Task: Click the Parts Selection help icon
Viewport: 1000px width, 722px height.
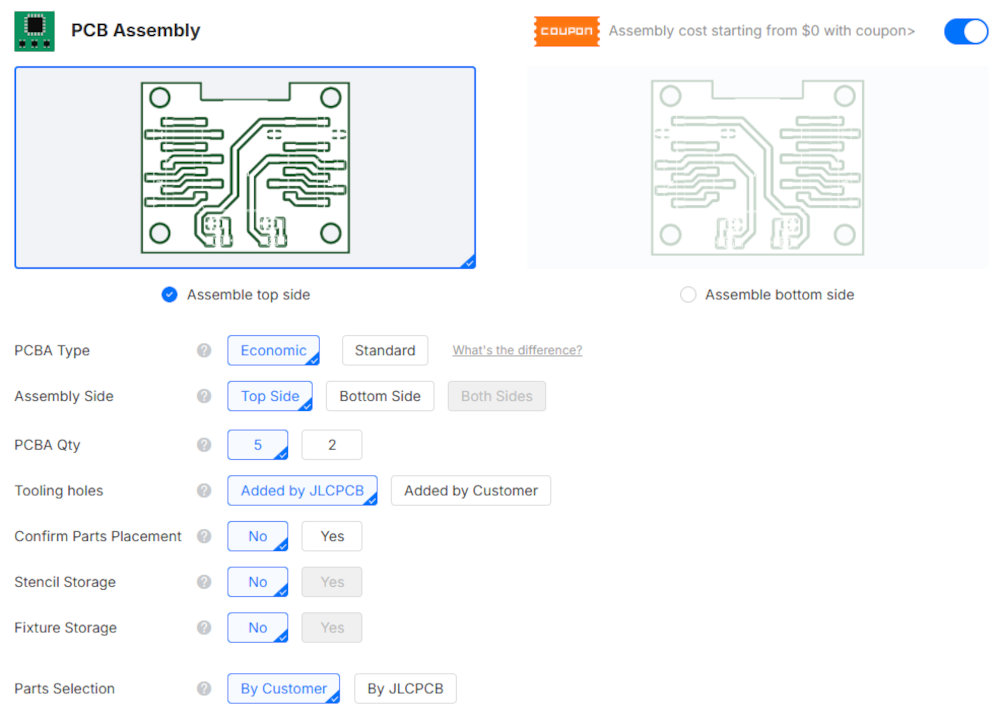Action: point(204,689)
